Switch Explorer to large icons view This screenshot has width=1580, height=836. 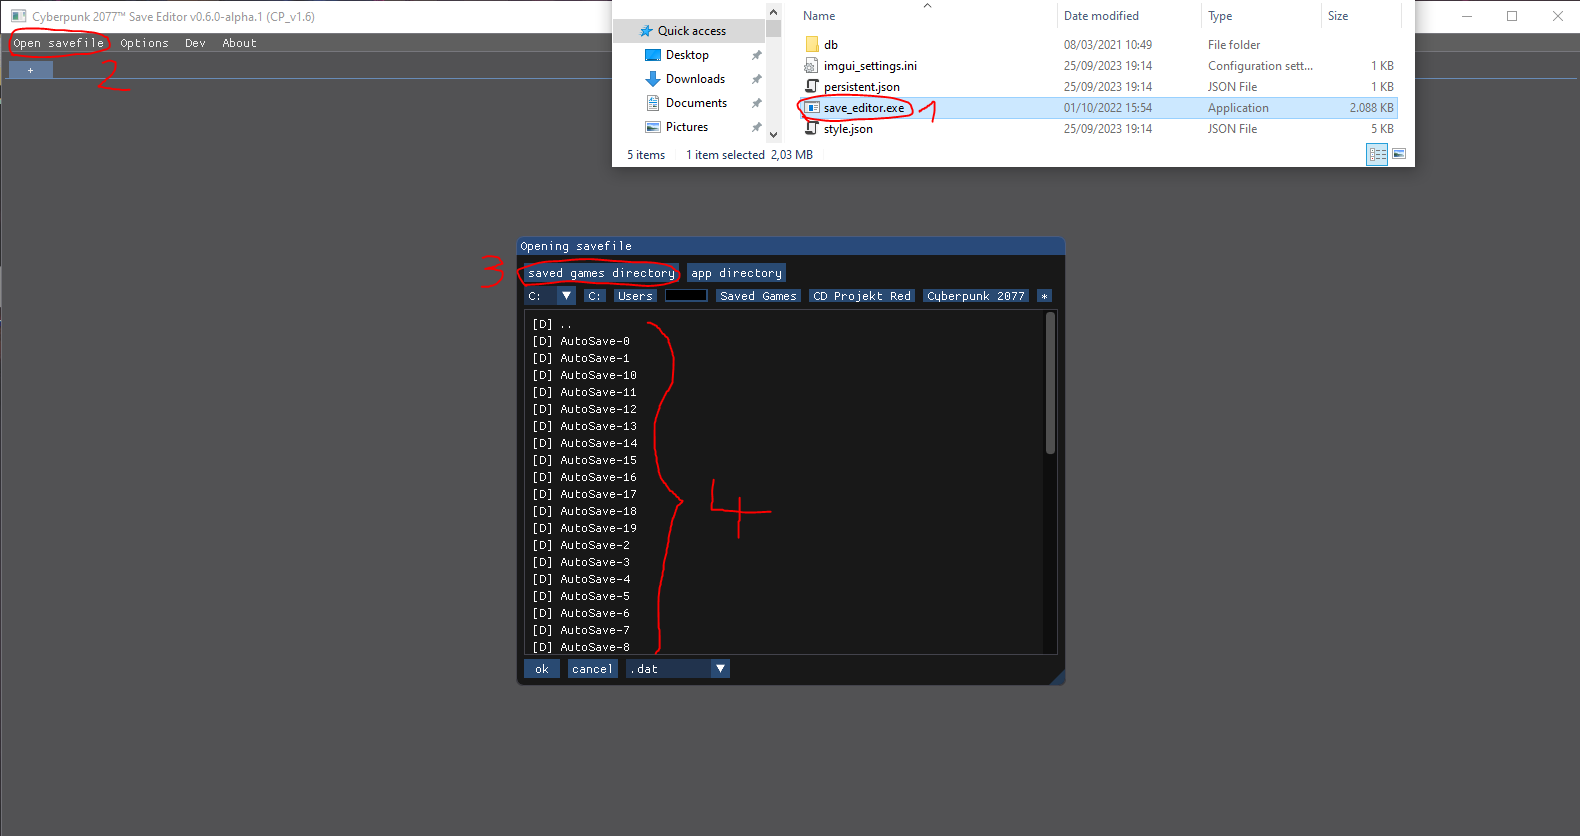pos(1399,154)
